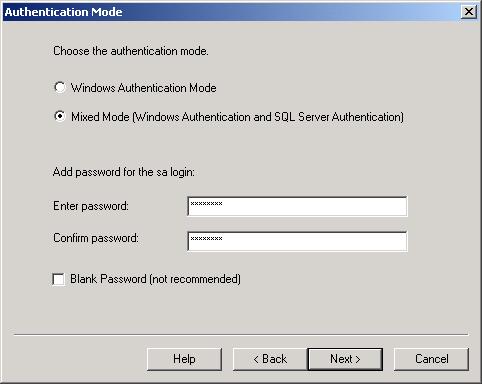The image size is (482, 384).
Task: Choose the Mixed Mode radio button
Action: (x=60, y=116)
